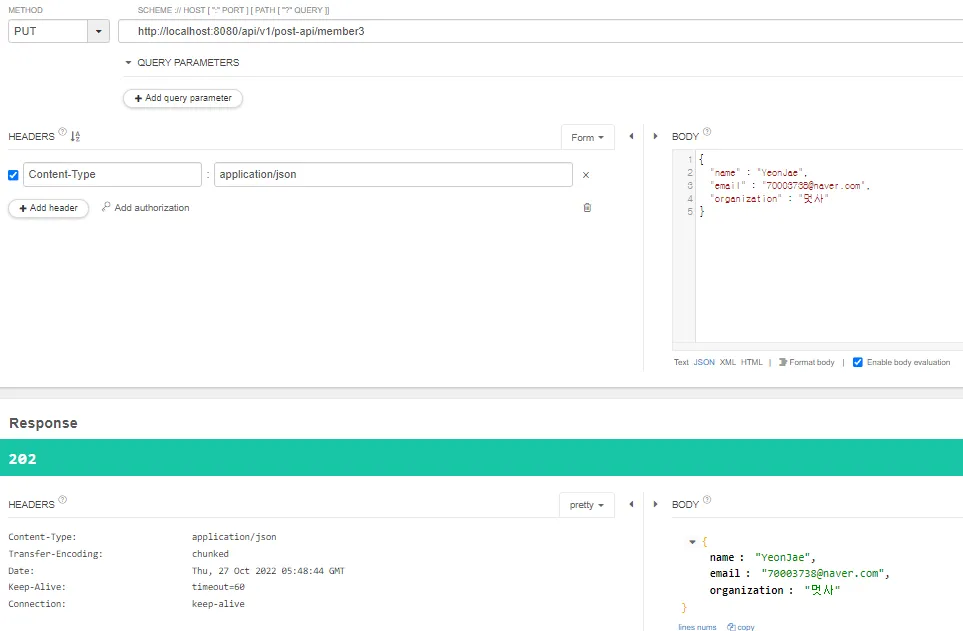Image resolution: width=963 pixels, height=631 pixels.
Task: Open the pretty view dropdown in response
Action: click(x=587, y=505)
